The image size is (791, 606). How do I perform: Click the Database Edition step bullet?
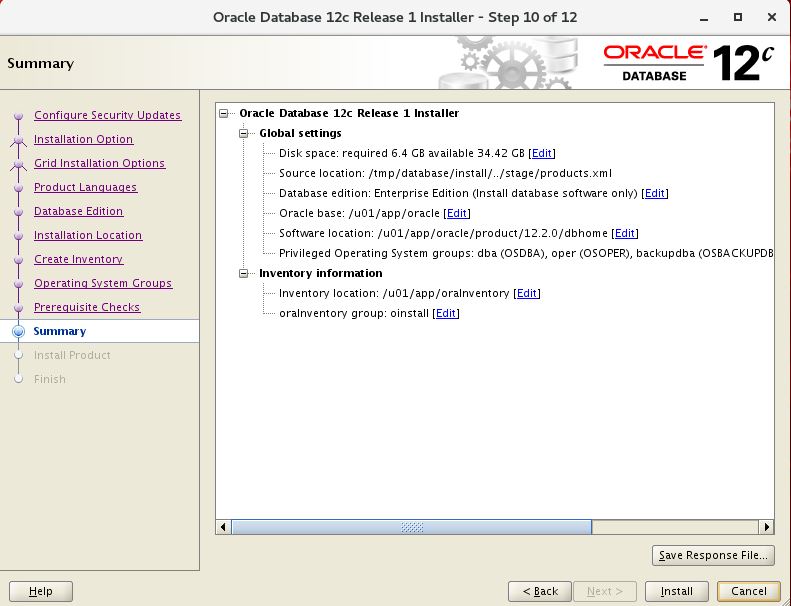[19, 212]
